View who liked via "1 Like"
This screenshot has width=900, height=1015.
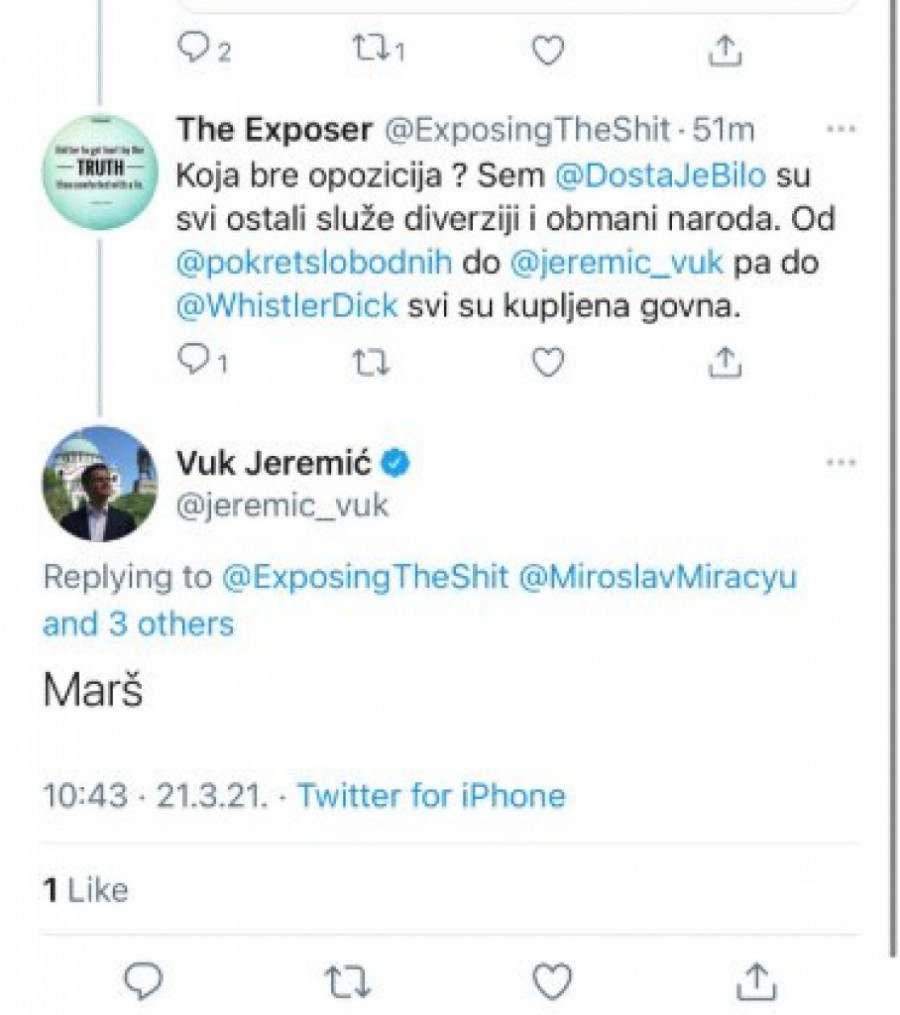click(x=86, y=890)
